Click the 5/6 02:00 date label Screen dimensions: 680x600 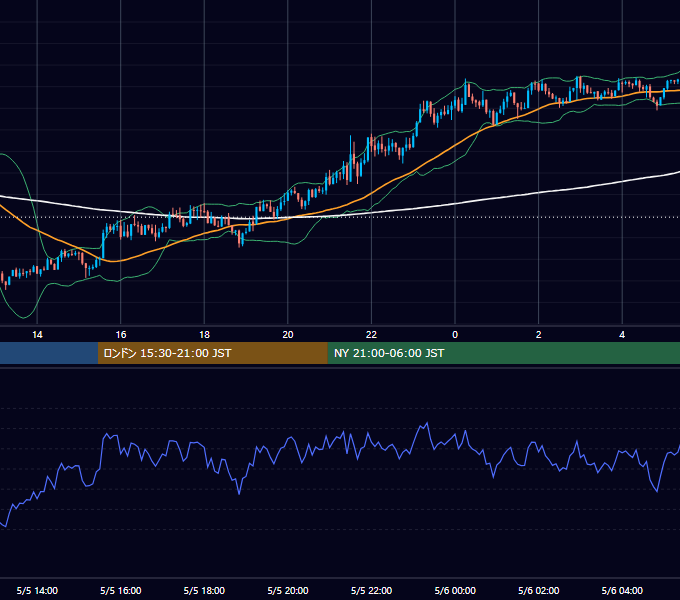[x=539, y=590]
